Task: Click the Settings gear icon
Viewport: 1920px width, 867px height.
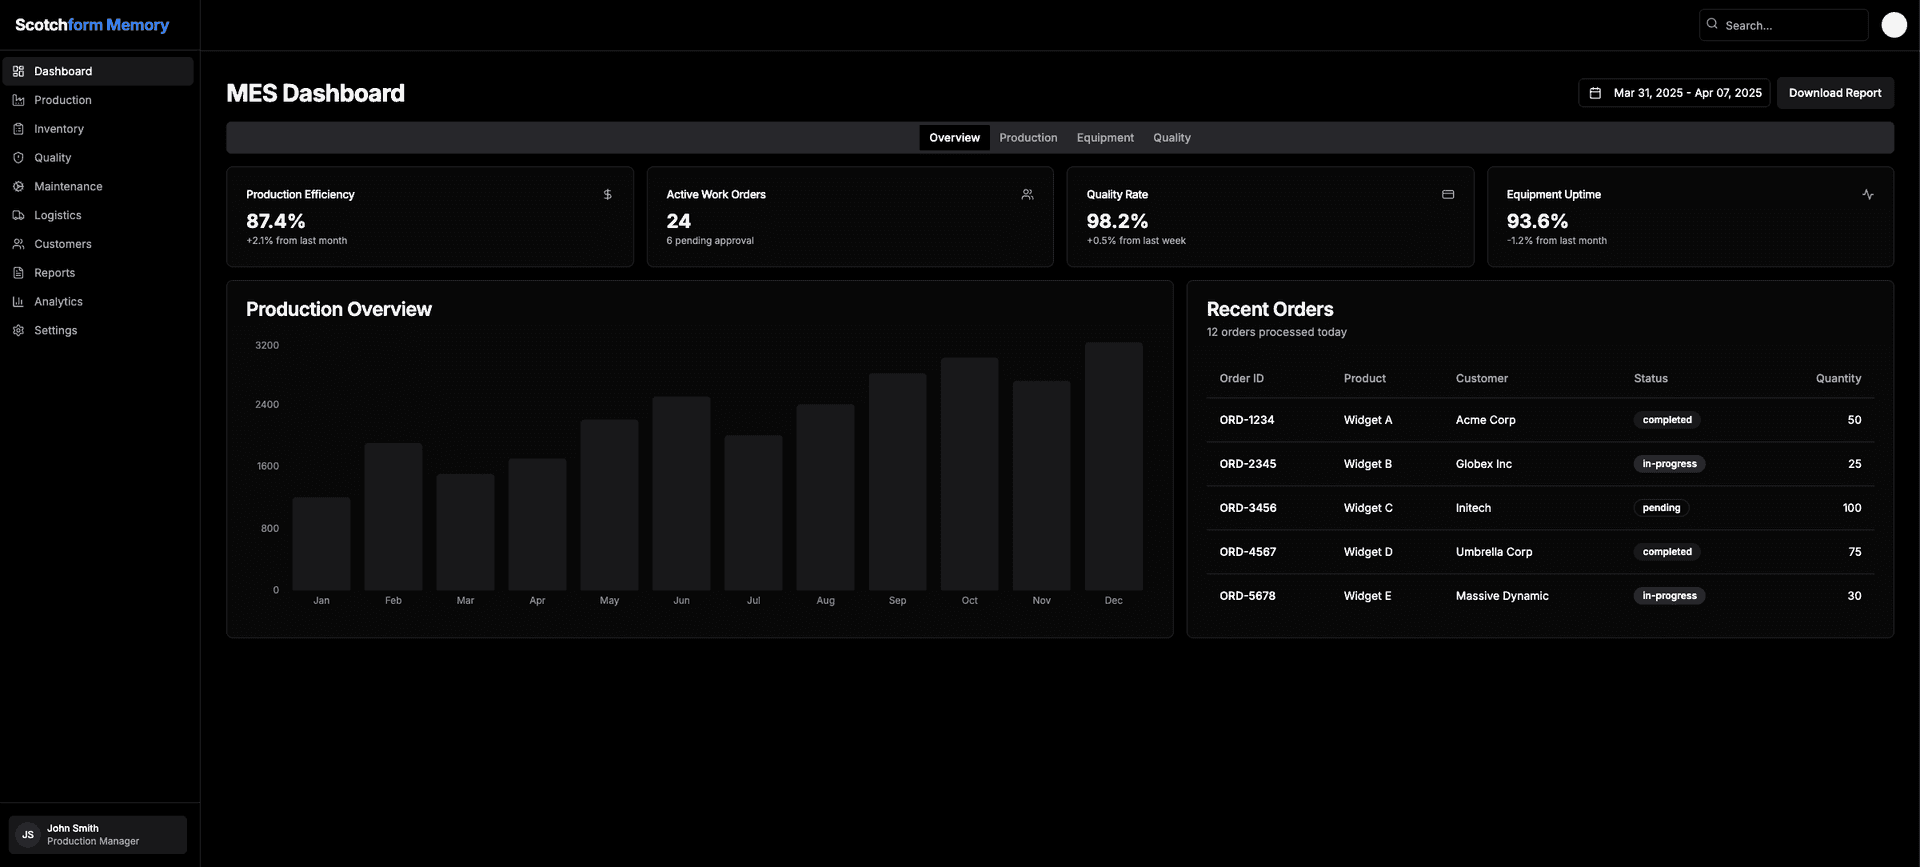Action: (18, 331)
